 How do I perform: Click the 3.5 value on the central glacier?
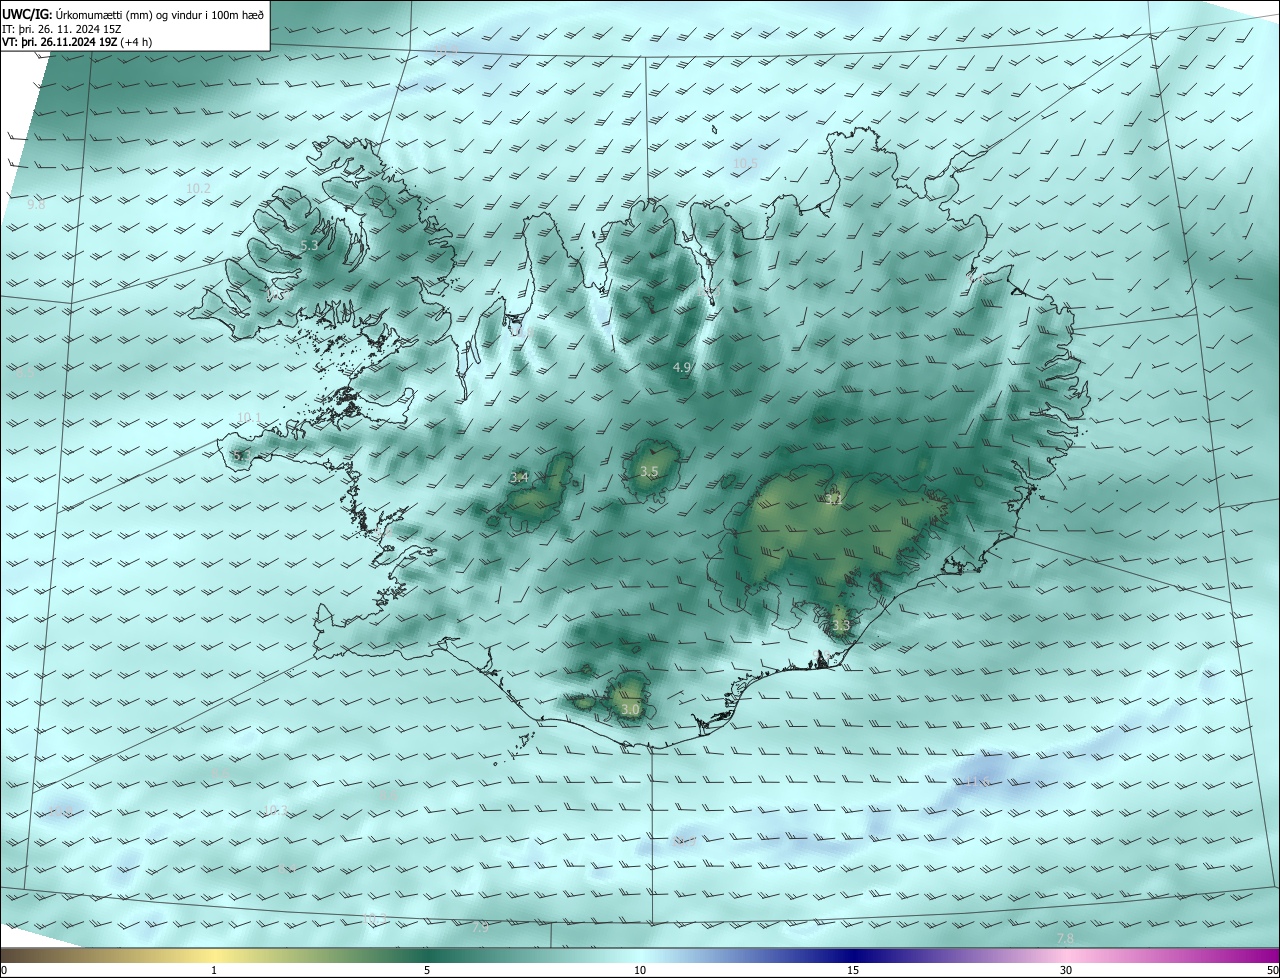pyautogui.click(x=649, y=471)
